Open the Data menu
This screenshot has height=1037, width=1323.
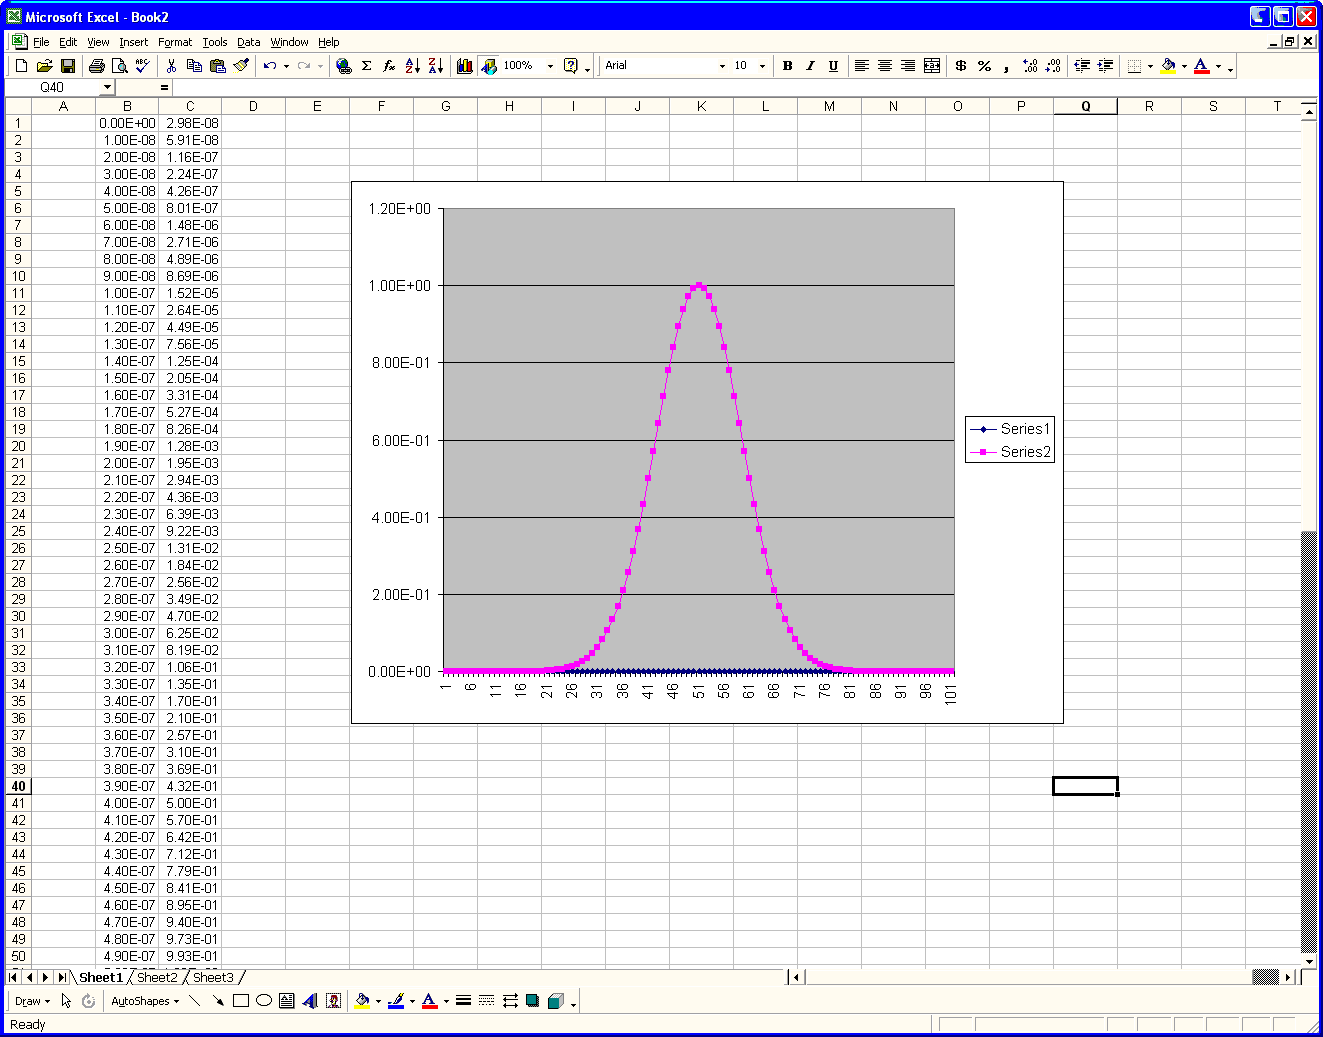click(x=249, y=42)
